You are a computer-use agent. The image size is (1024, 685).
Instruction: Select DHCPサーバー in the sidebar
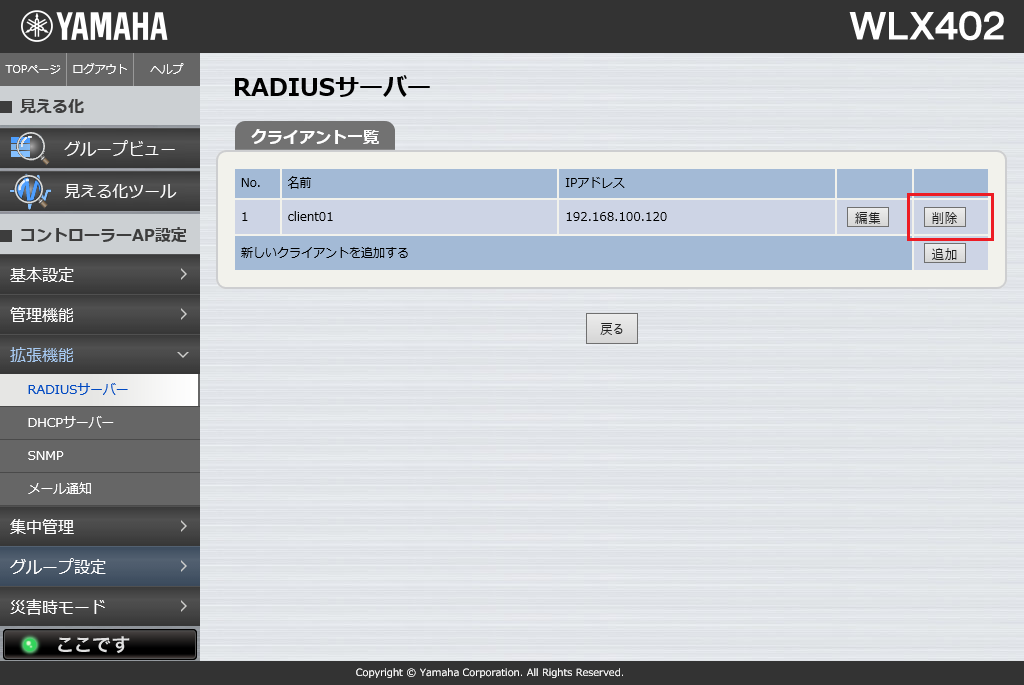tap(71, 423)
